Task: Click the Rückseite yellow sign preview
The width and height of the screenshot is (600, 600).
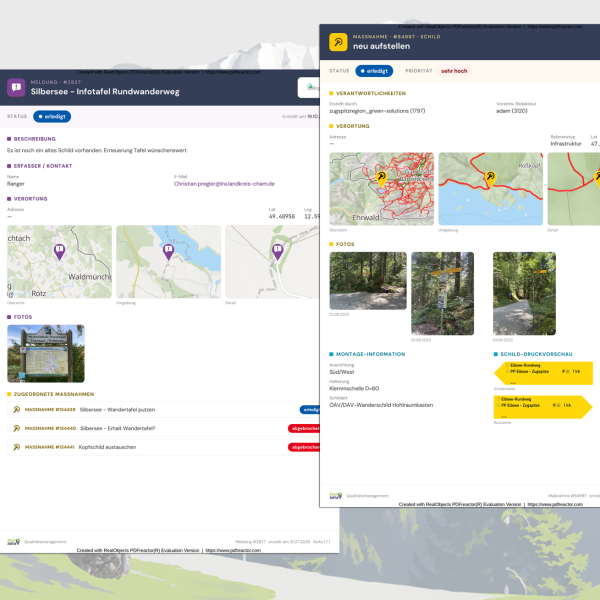Action: coord(543,407)
